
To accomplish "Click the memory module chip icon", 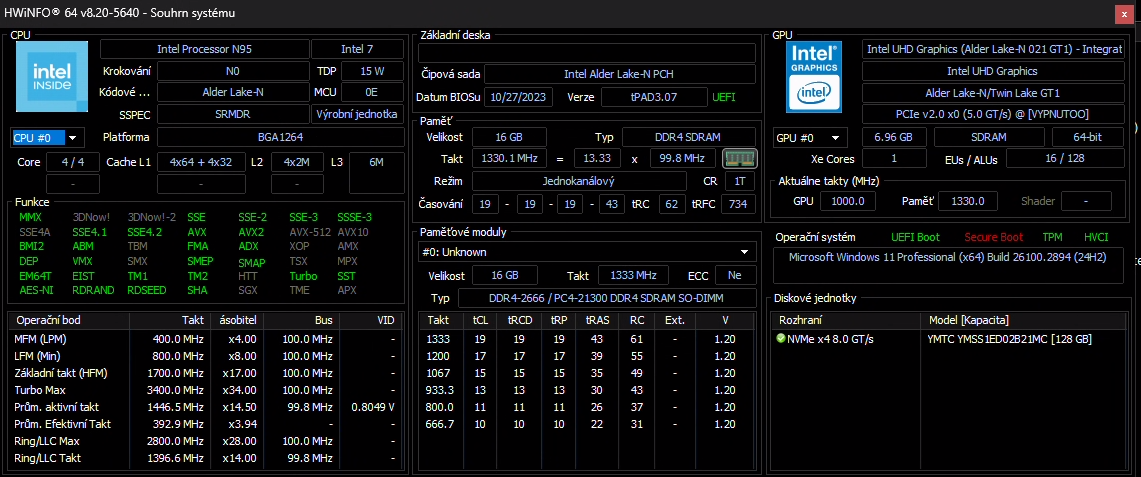I will click(x=740, y=159).
